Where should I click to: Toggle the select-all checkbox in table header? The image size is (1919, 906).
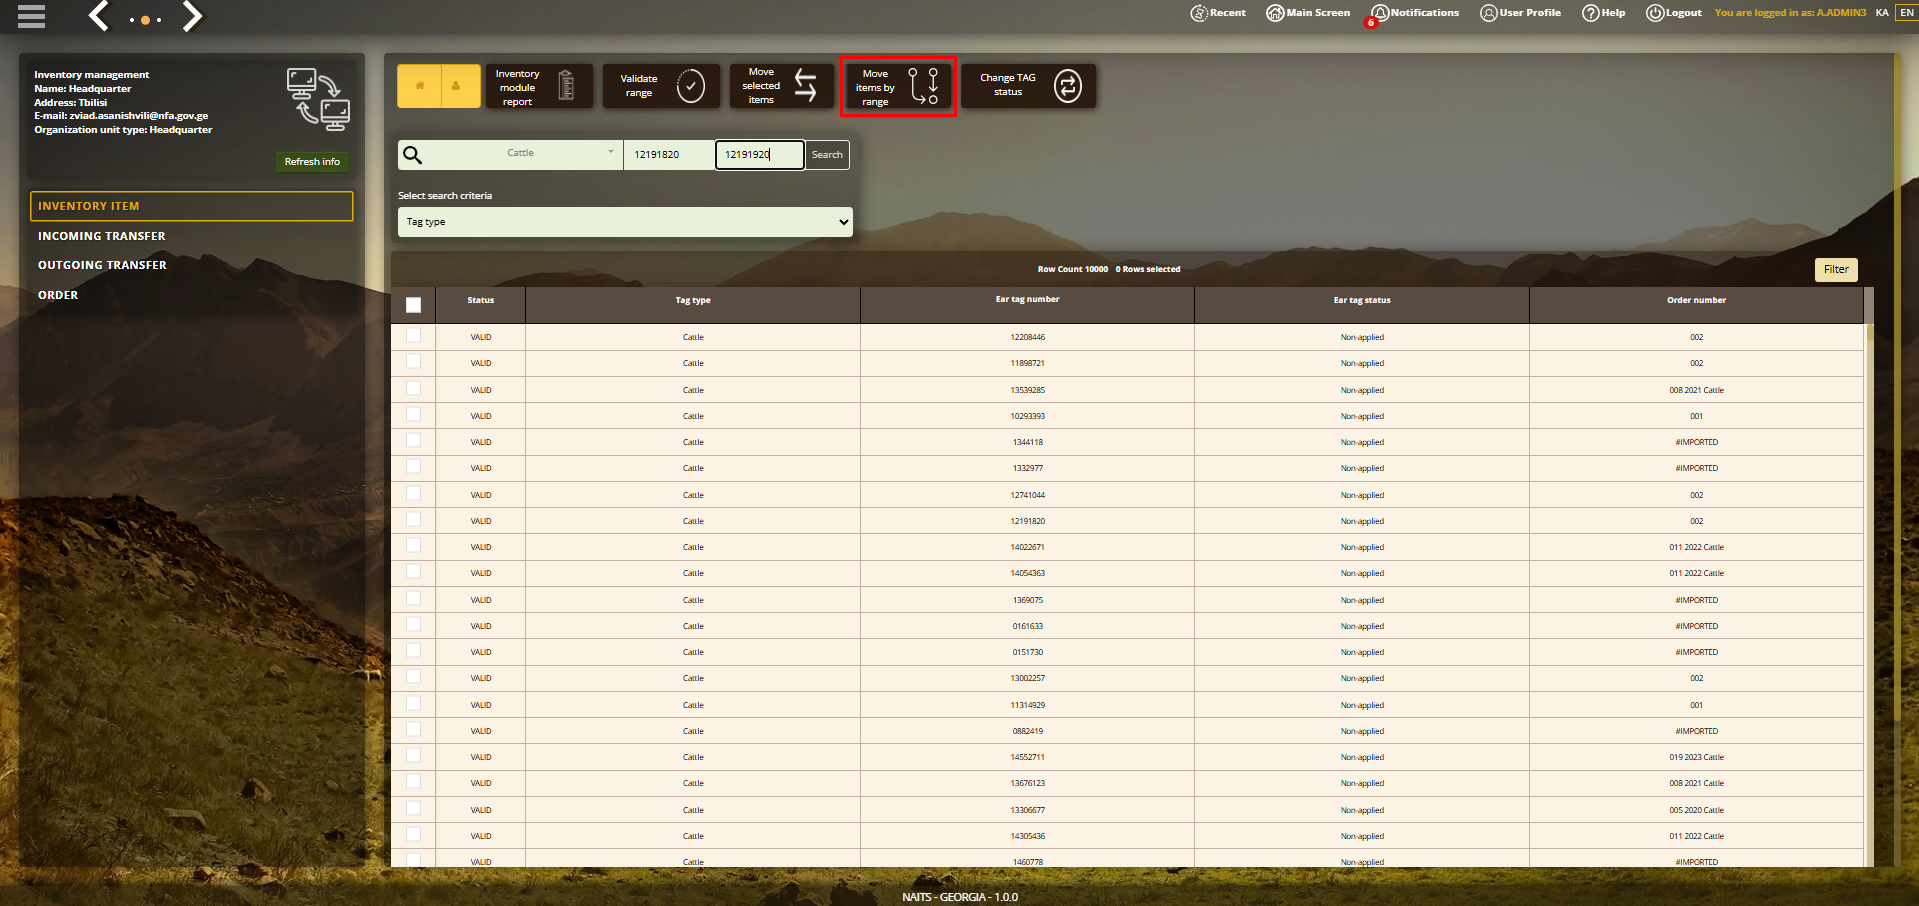click(414, 305)
